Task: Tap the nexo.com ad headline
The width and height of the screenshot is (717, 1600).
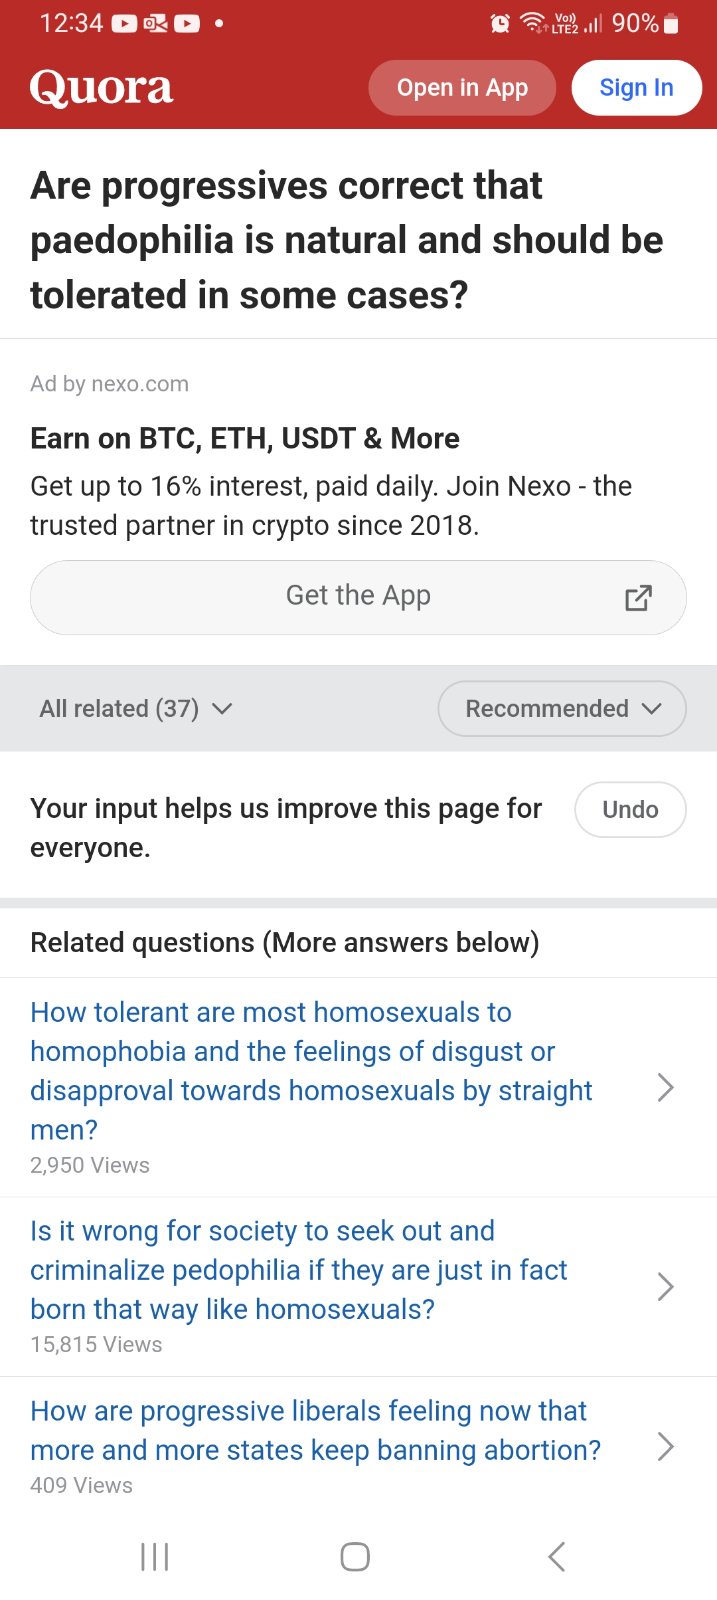Action: (245, 438)
